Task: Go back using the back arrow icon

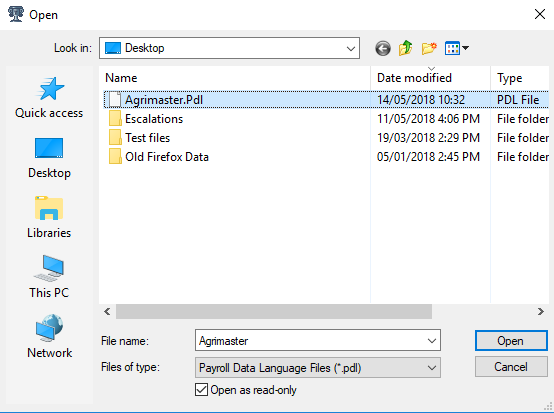Action: (383, 48)
